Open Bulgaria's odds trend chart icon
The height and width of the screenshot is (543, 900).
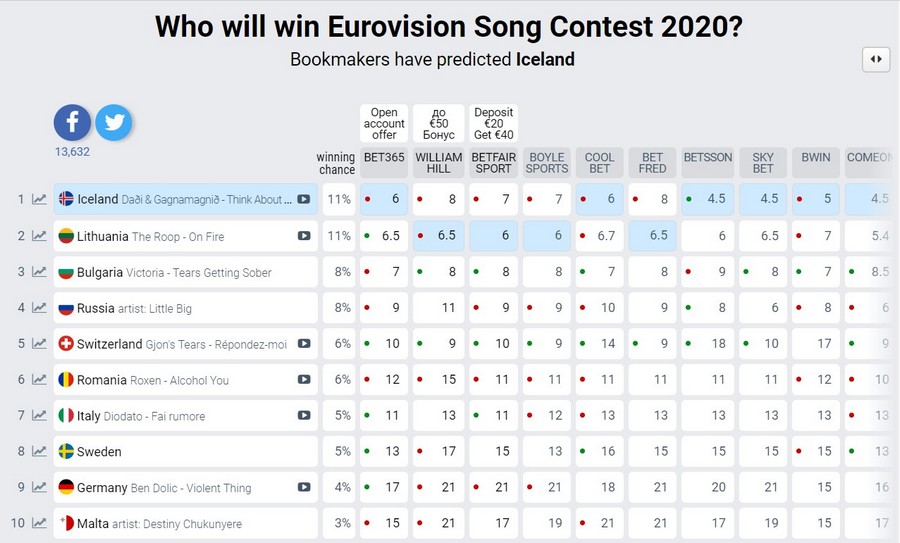[x=39, y=272]
